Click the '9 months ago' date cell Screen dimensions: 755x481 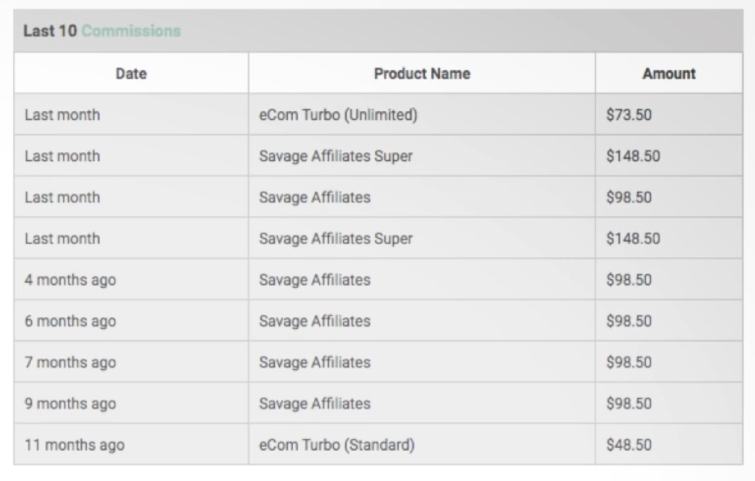(x=70, y=403)
